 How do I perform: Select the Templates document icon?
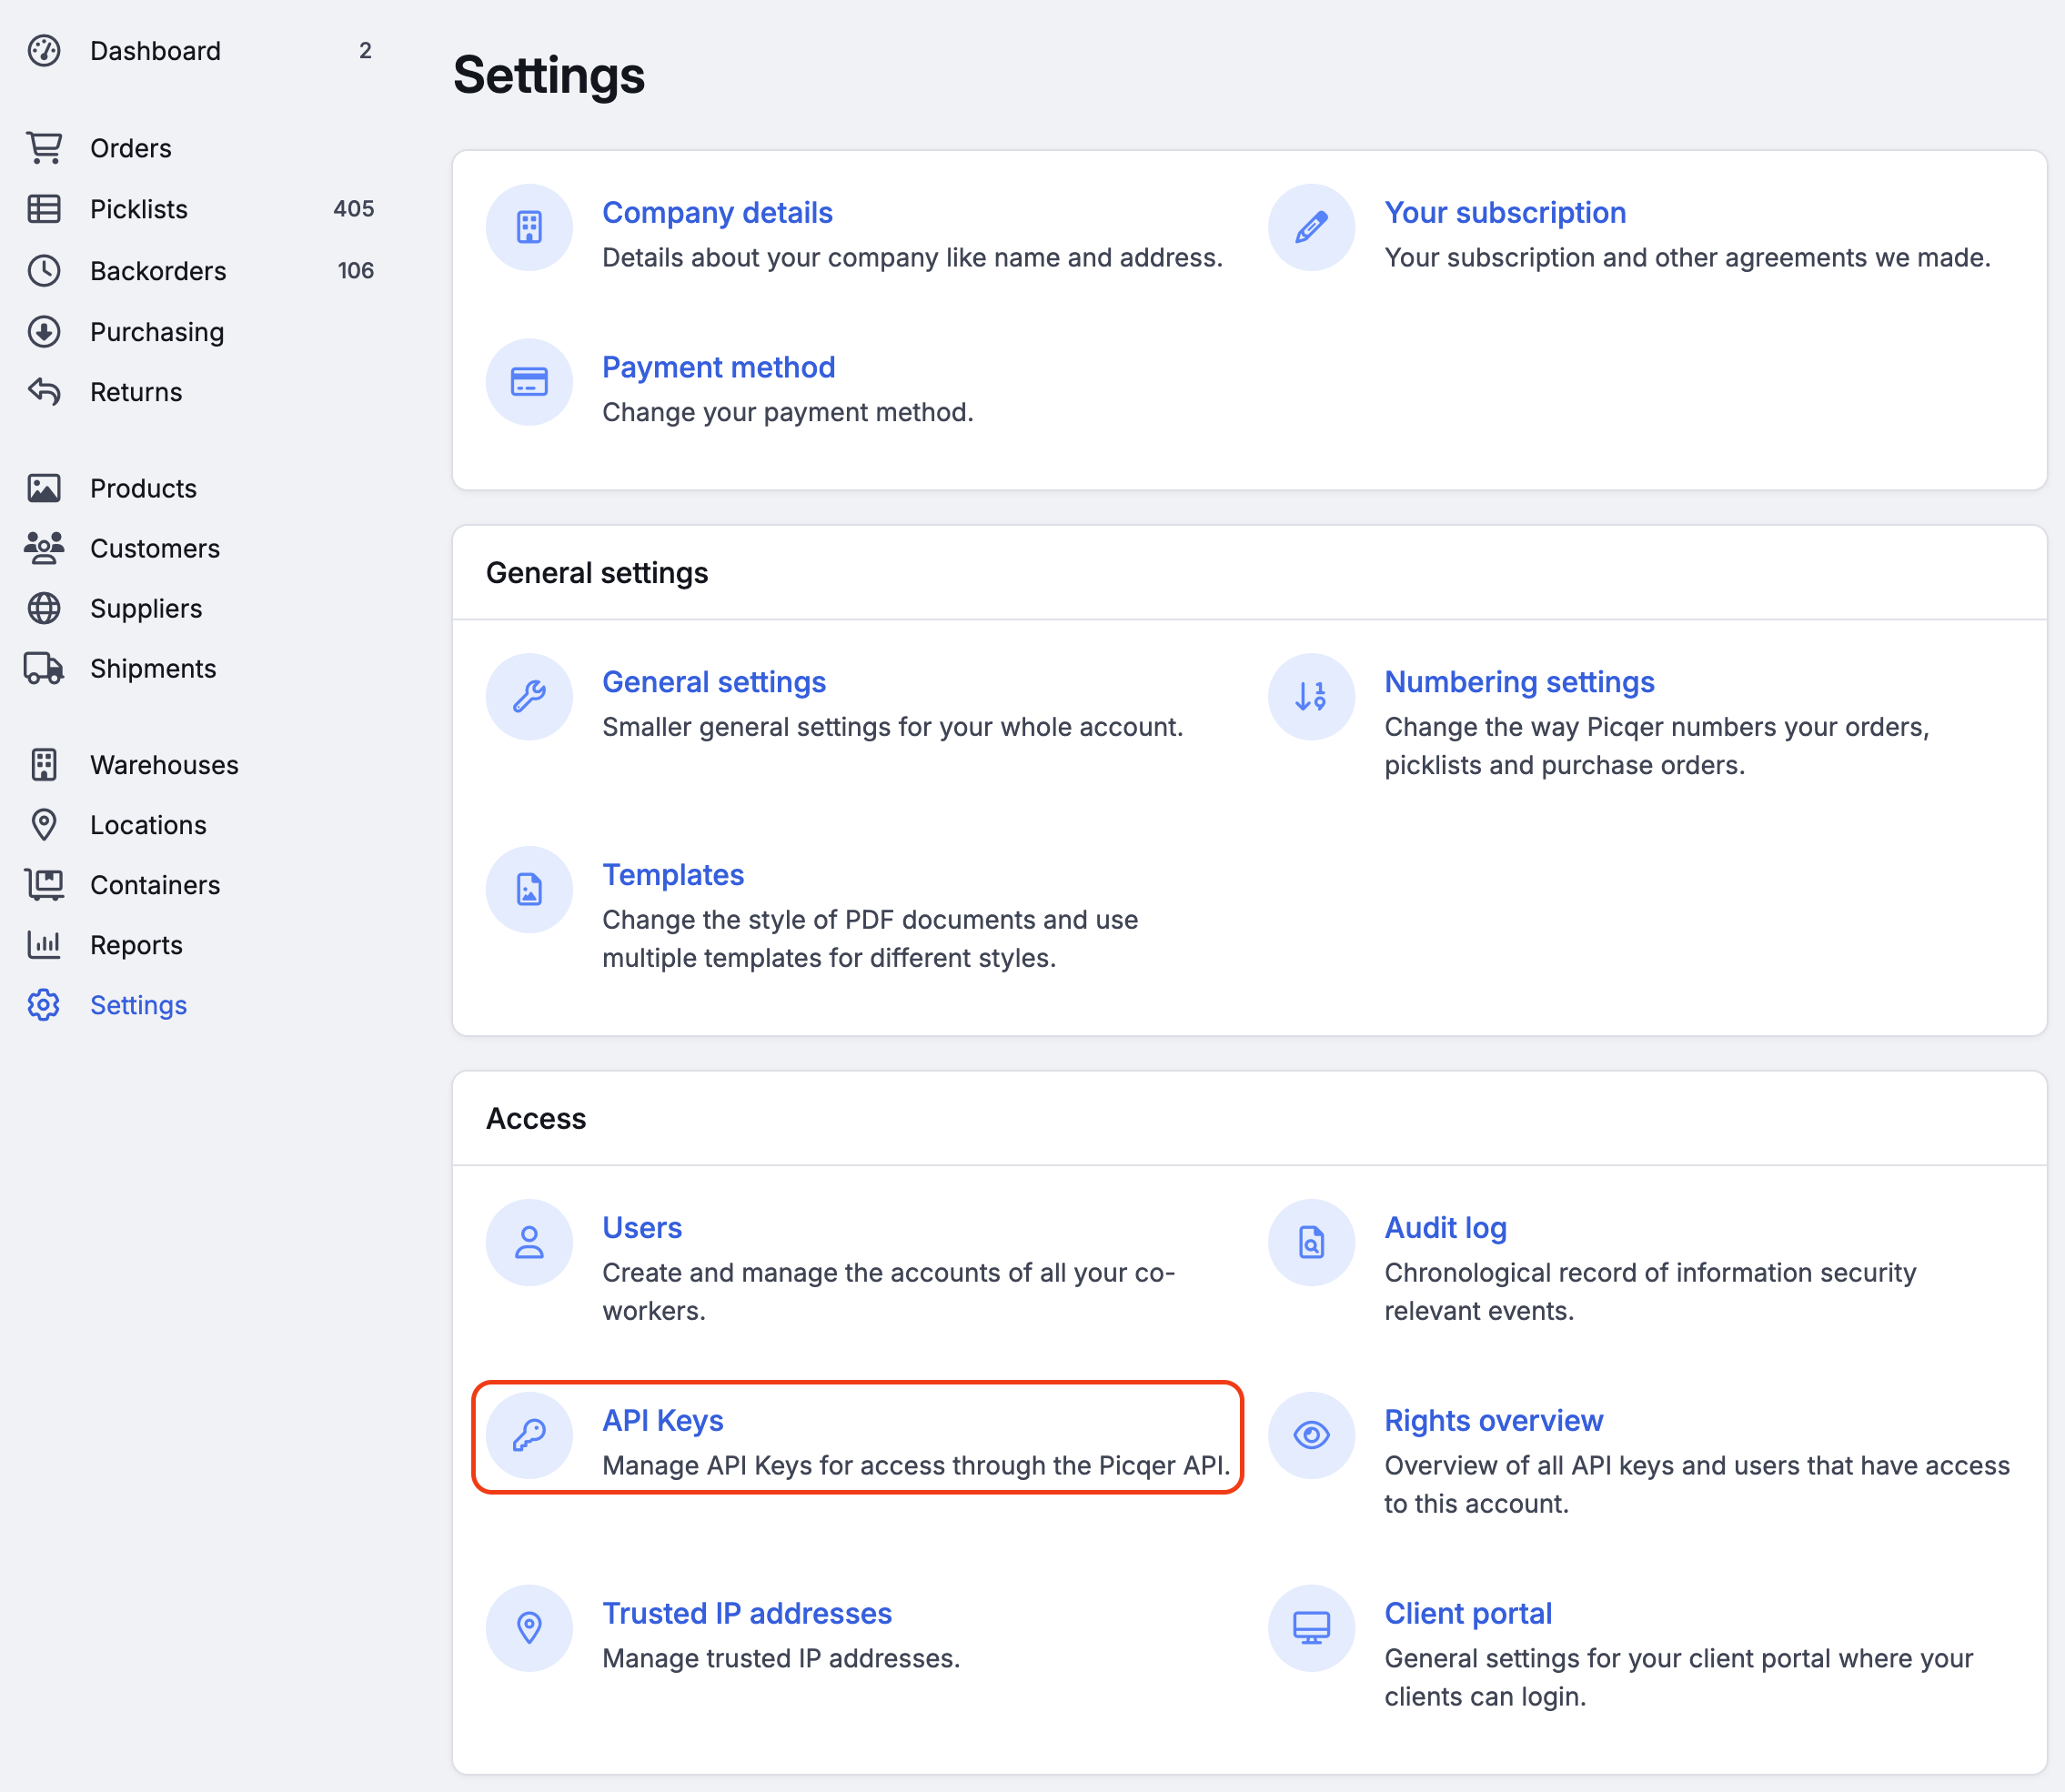529,890
